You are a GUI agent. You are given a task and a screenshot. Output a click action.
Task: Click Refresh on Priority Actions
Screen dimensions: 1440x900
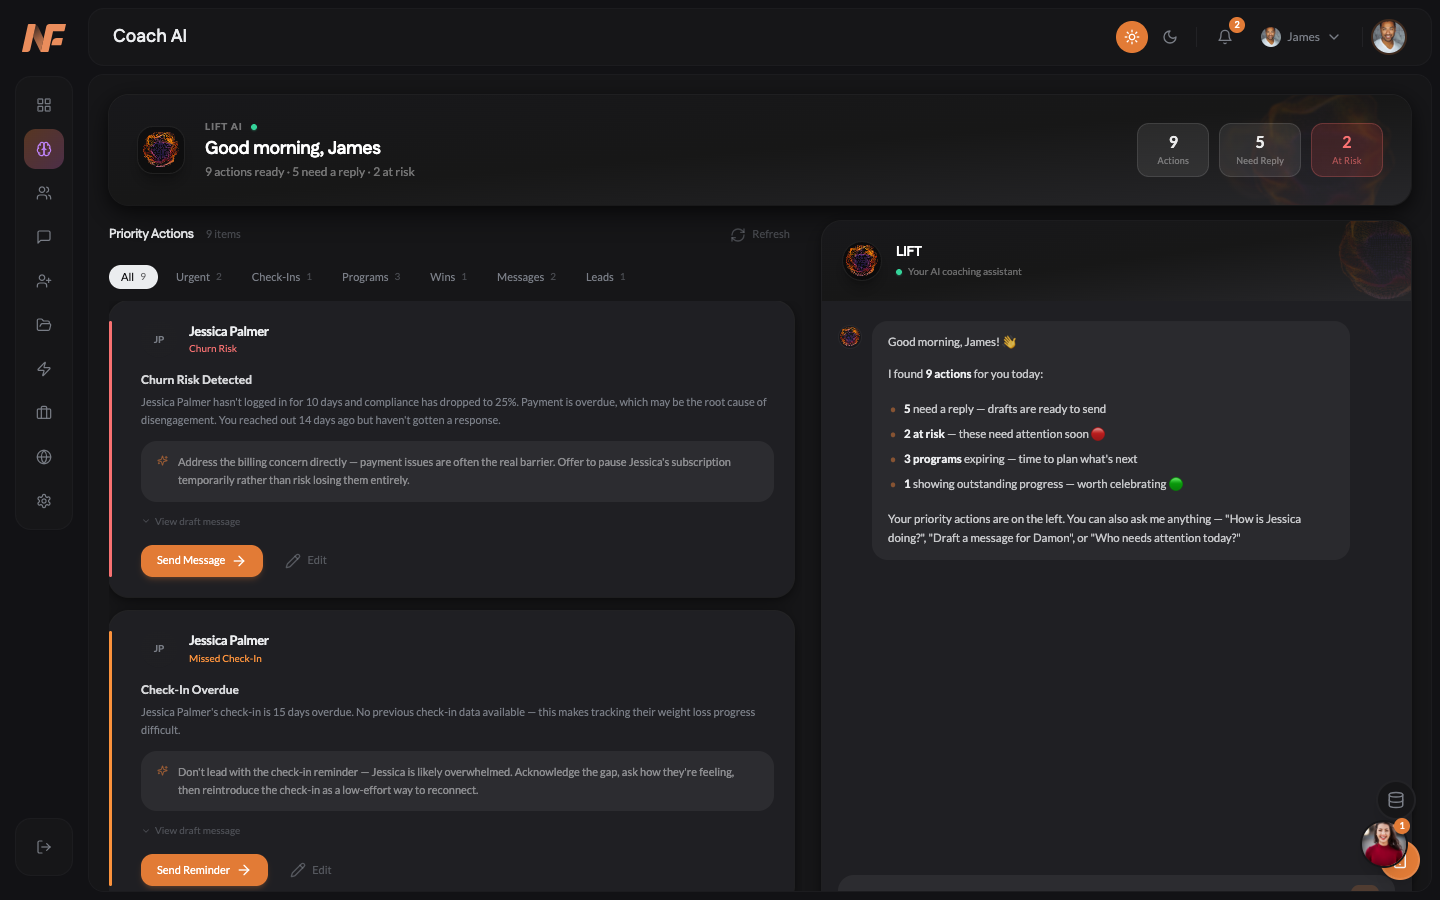click(760, 233)
